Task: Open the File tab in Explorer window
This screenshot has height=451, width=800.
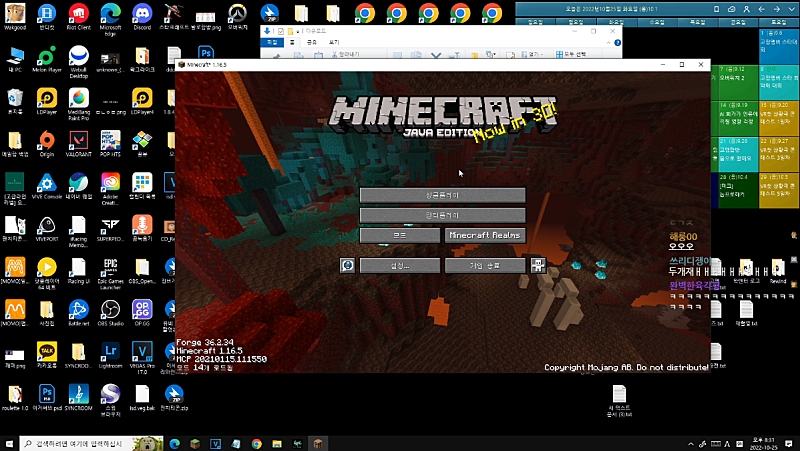Action: [x=272, y=42]
